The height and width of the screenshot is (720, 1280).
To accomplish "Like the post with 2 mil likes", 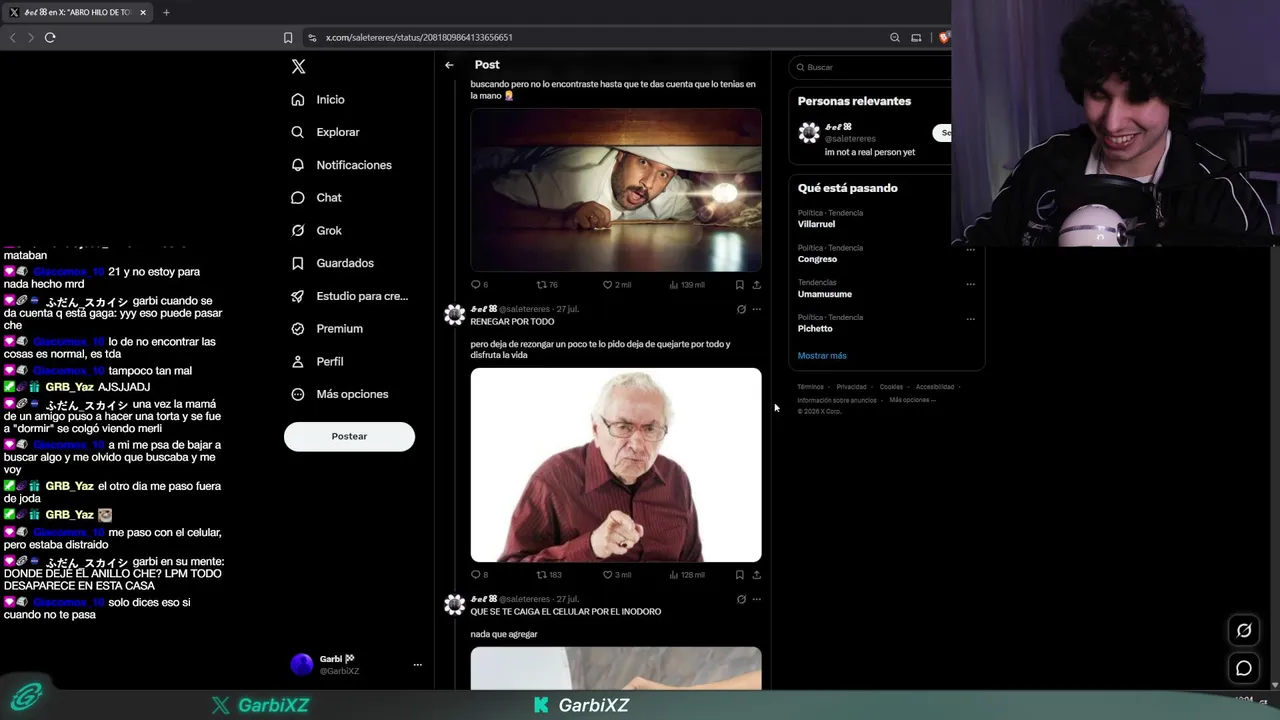I will click(617, 285).
